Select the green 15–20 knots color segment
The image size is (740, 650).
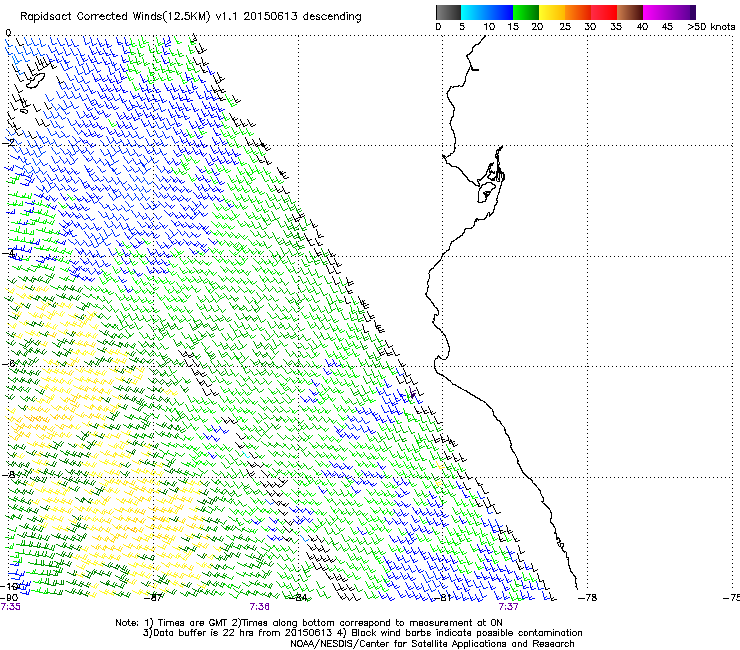point(526,12)
